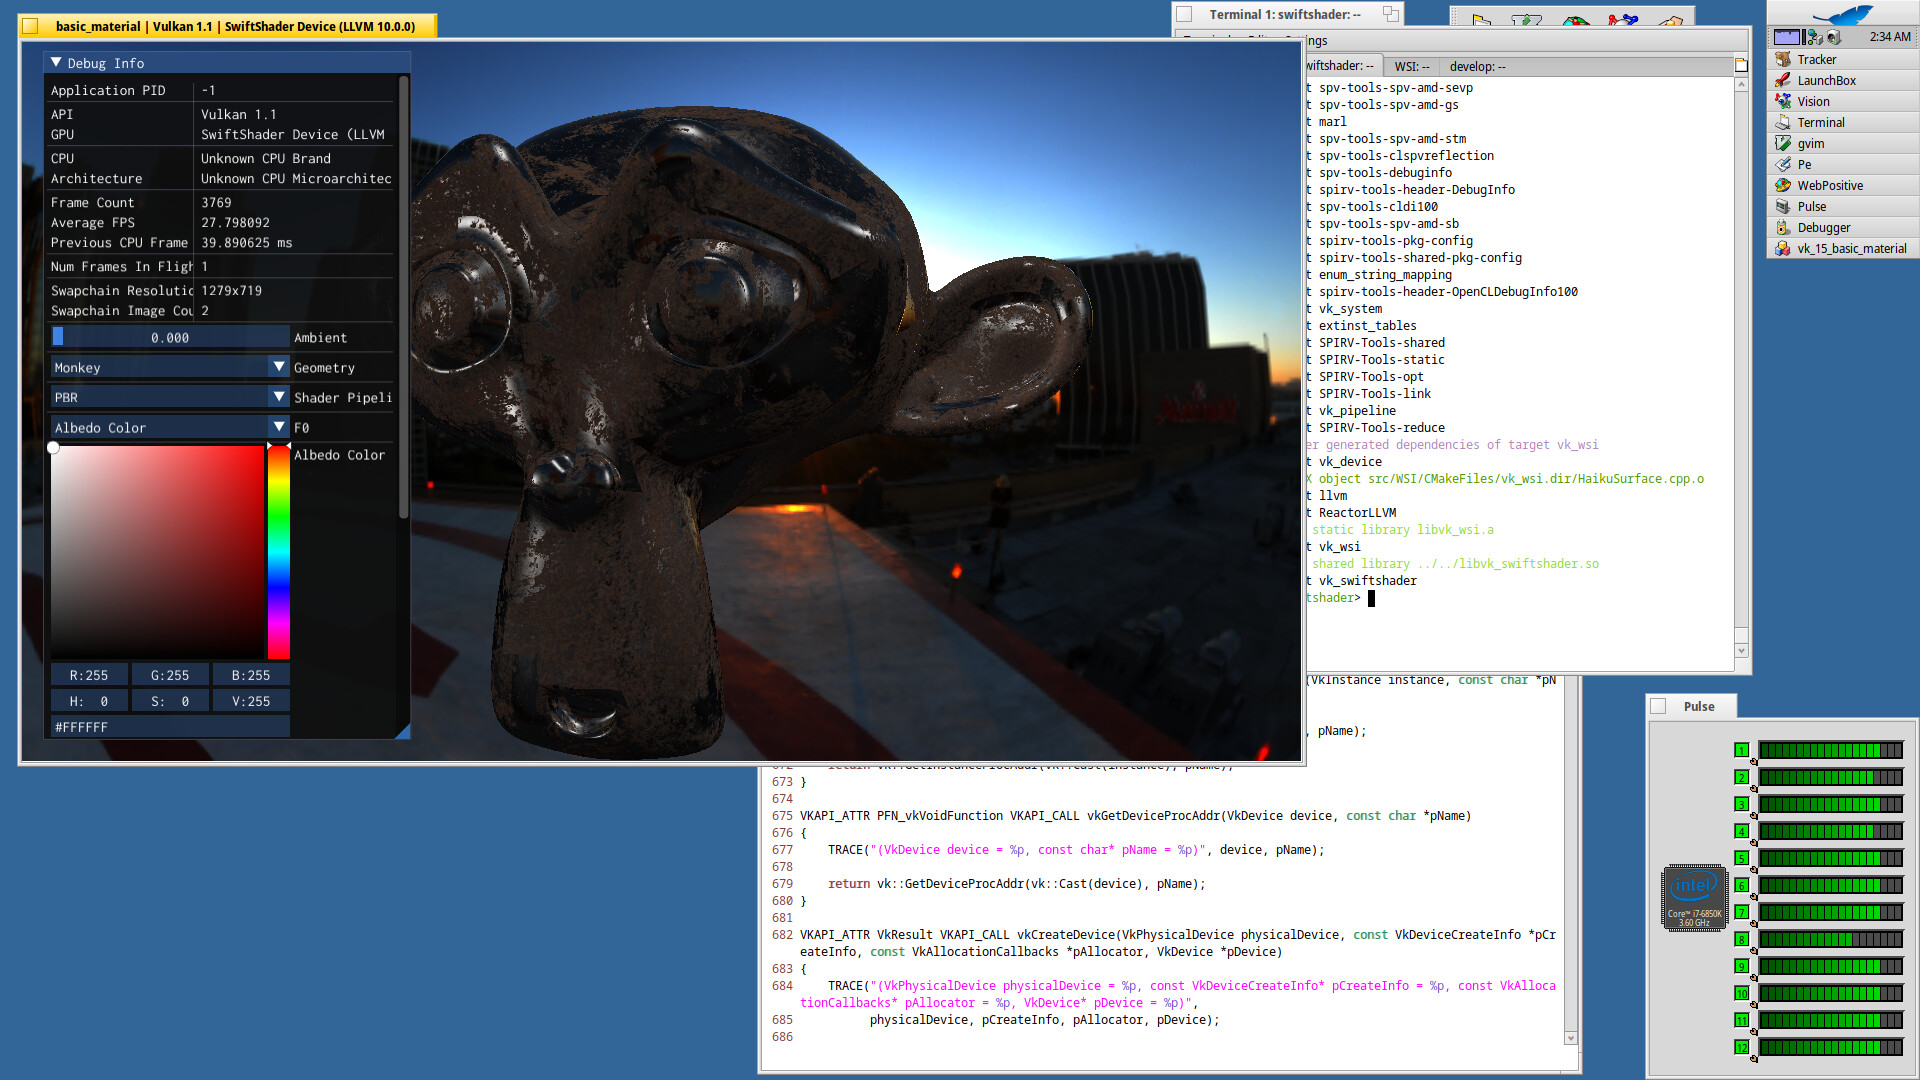Click the S: 0 saturation field
Viewport: 1920px width, 1080px height.
tap(170, 701)
